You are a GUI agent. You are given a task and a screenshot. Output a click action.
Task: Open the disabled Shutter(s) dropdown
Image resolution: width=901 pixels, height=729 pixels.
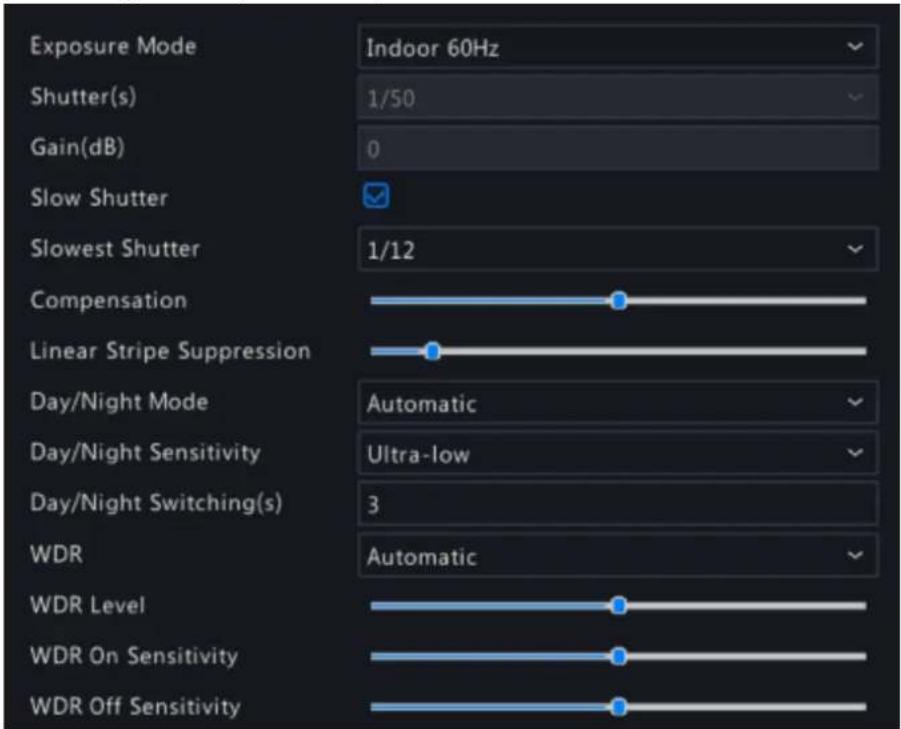618,97
